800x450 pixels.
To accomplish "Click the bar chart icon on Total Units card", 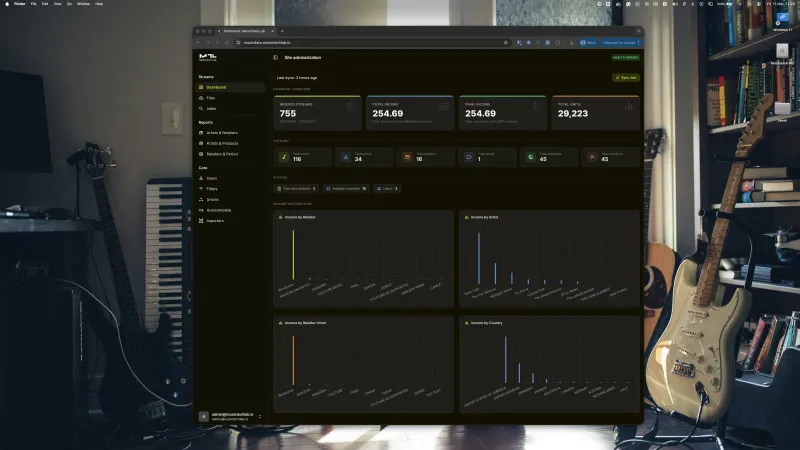I will pos(629,106).
